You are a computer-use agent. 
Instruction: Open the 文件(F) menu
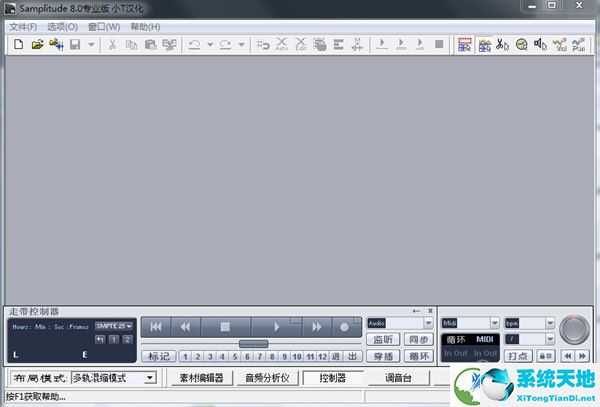tap(23, 27)
